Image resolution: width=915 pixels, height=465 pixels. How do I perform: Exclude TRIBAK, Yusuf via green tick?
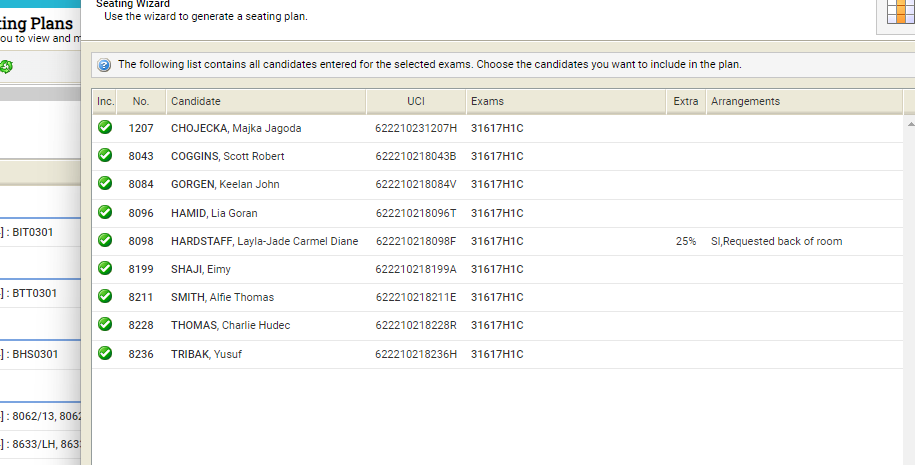coord(105,354)
